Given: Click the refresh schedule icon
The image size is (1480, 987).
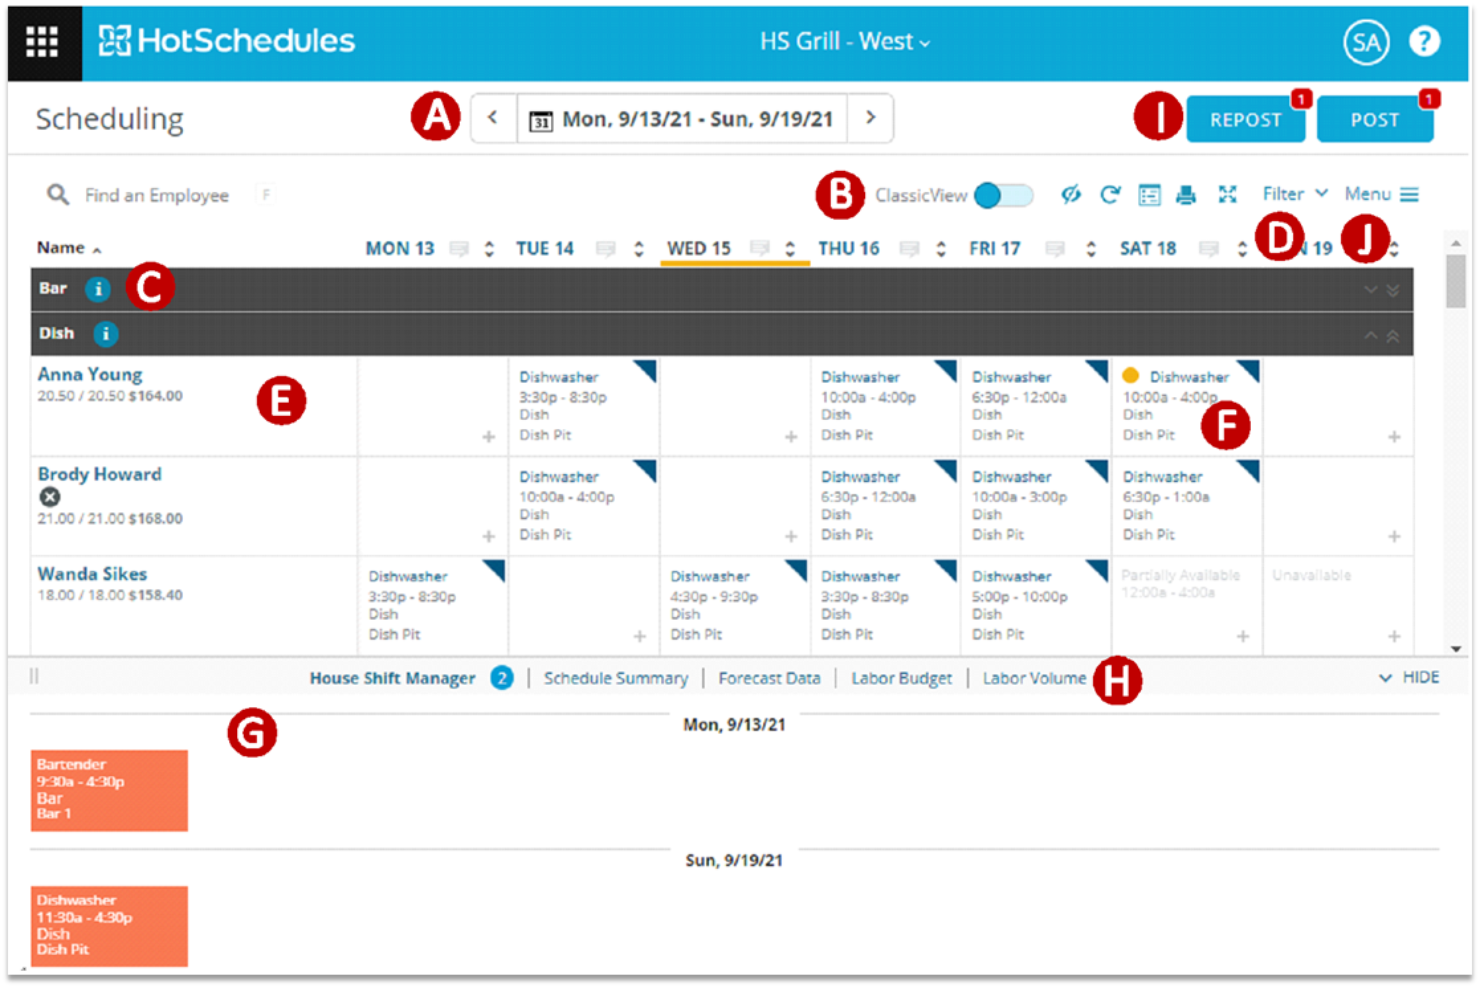Looking at the screenshot, I should [x=1111, y=195].
